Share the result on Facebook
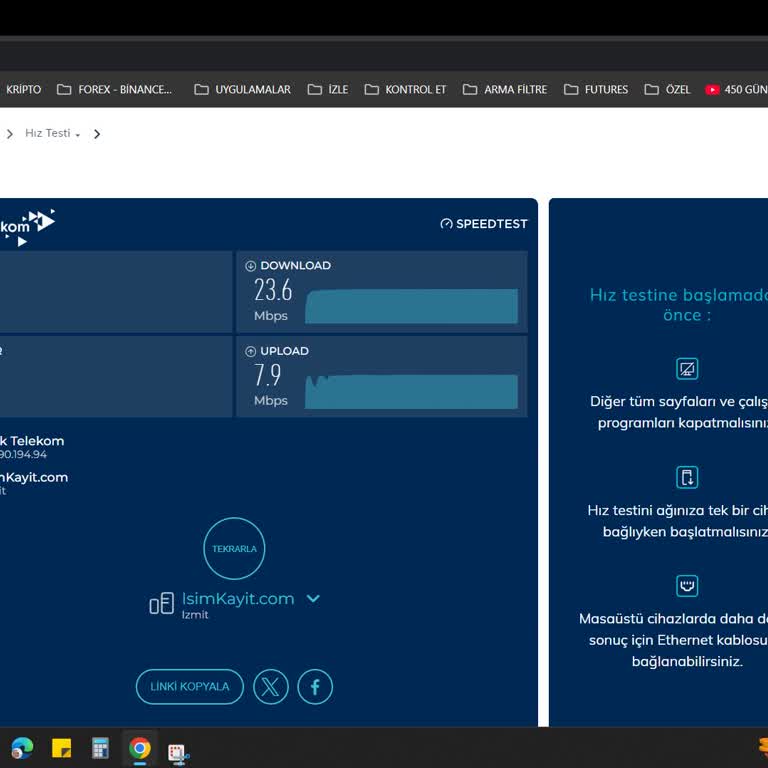Image resolution: width=768 pixels, height=768 pixels. tap(315, 687)
